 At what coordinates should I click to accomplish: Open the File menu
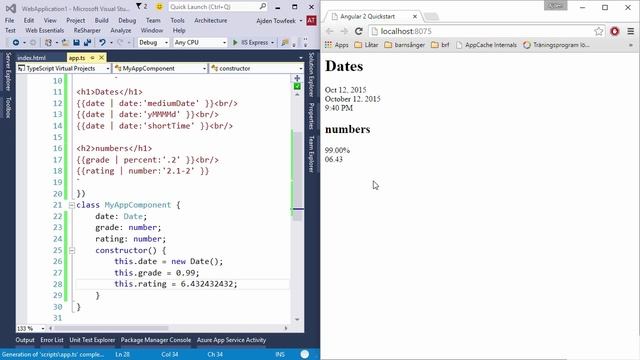coord(9,20)
